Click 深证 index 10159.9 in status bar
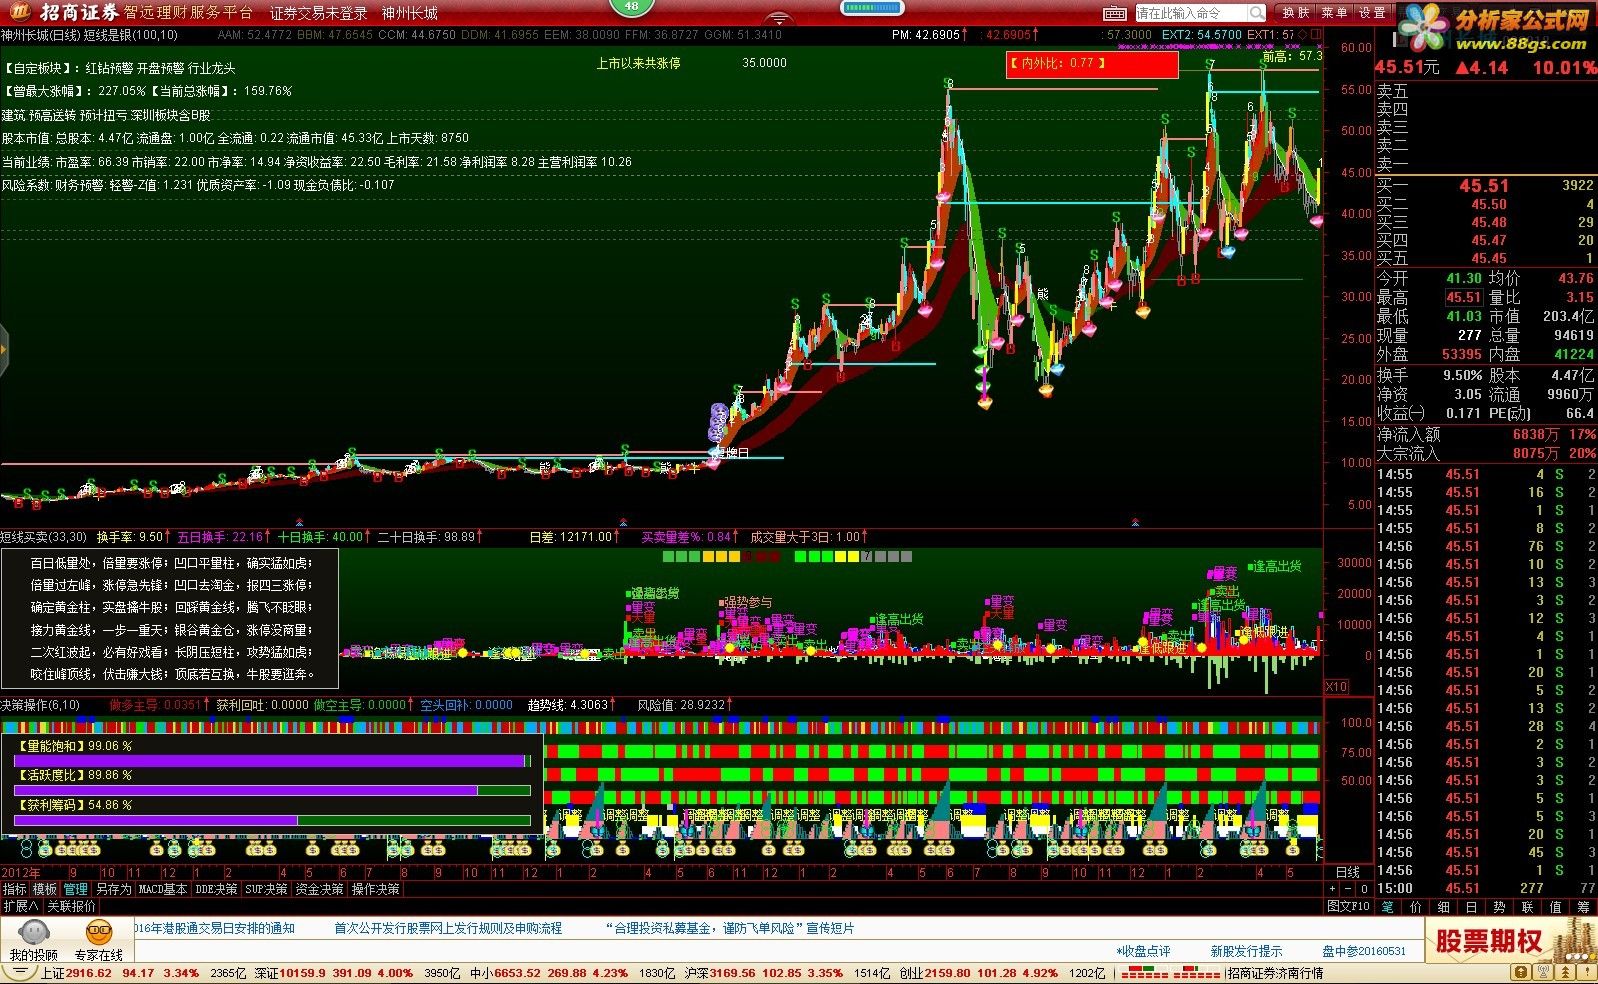Image resolution: width=1598 pixels, height=984 pixels. point(291,973)
